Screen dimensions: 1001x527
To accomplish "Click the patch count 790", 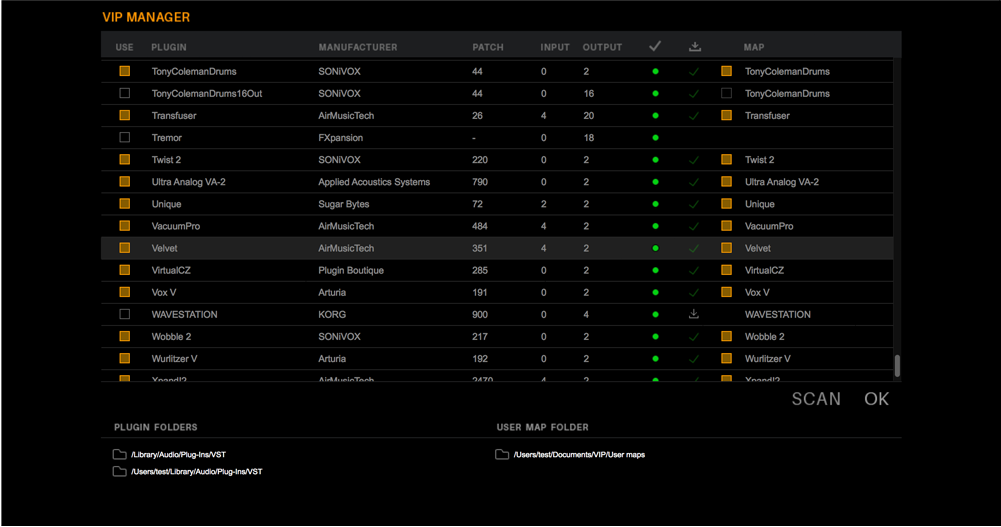I will pos(480,182).
